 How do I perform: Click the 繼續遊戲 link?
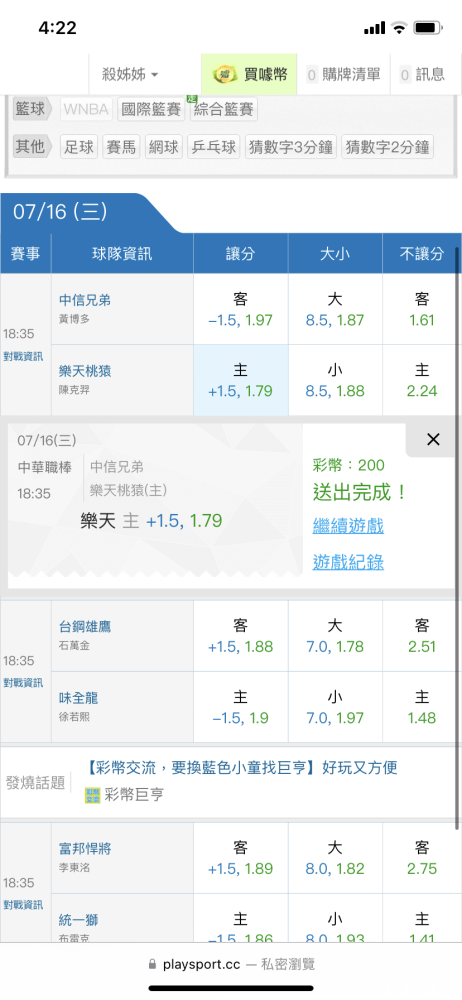tap(348, 526)
